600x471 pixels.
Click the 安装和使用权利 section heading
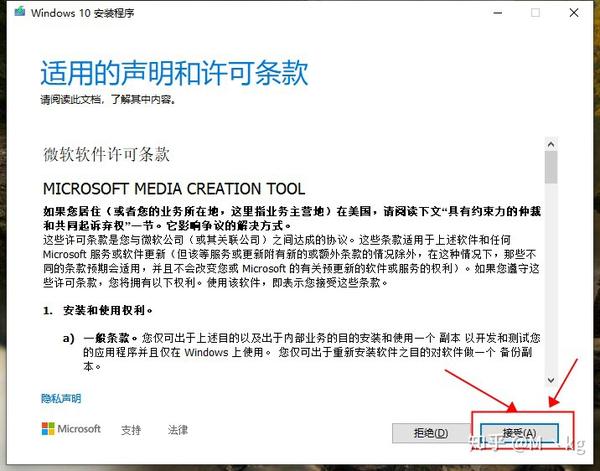(x=108, y=310)
